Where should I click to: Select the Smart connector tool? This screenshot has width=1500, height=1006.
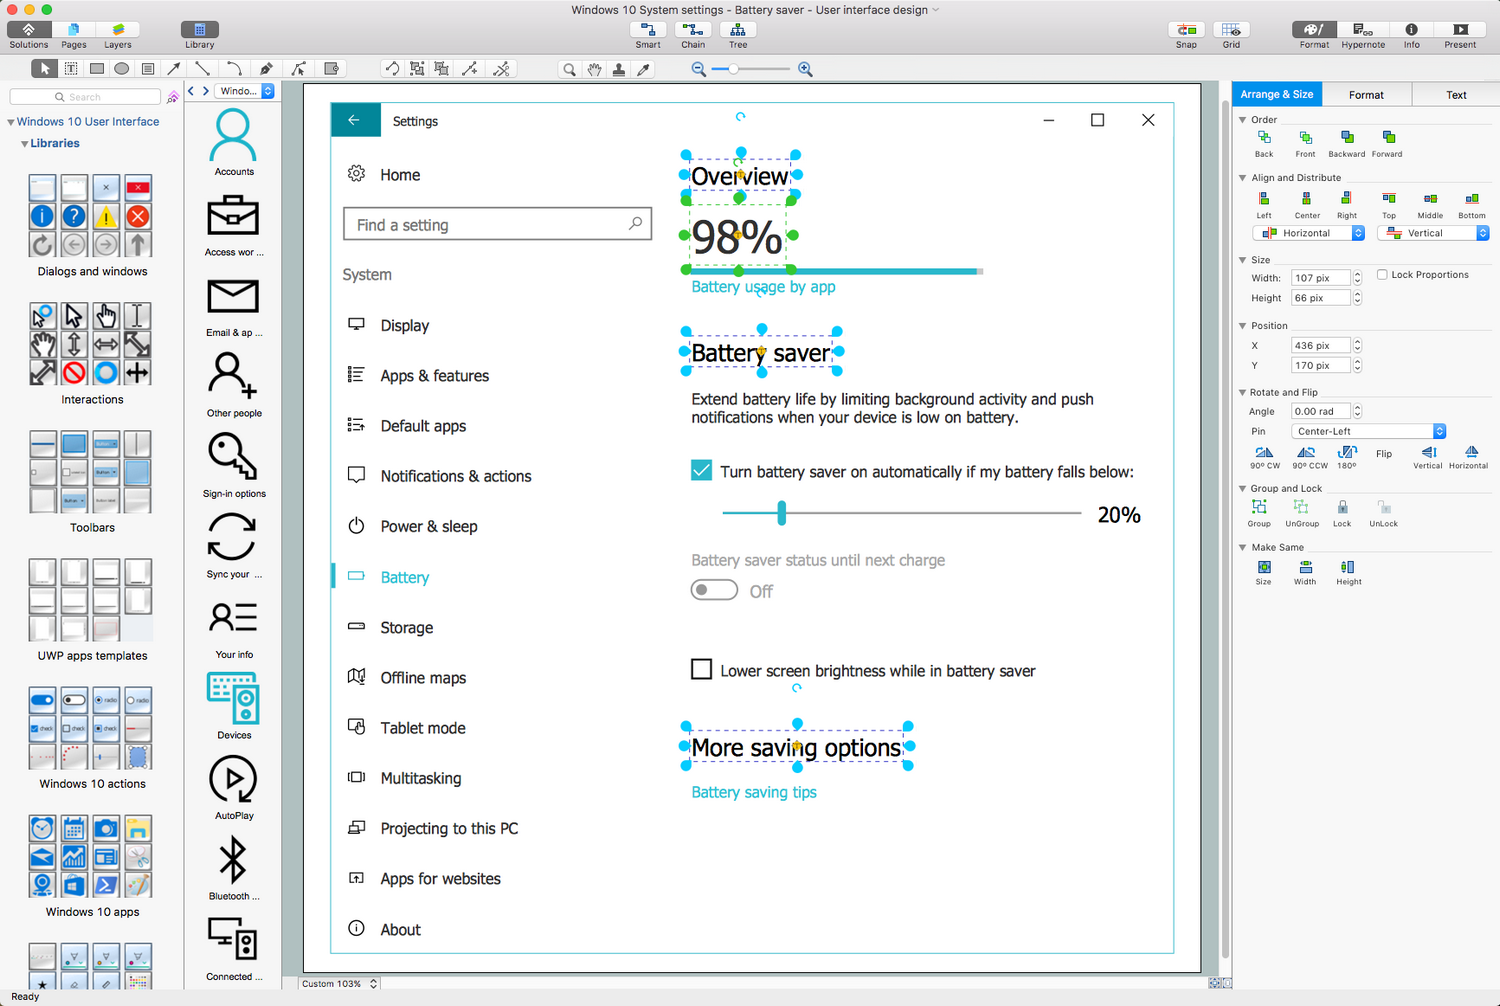648,35
